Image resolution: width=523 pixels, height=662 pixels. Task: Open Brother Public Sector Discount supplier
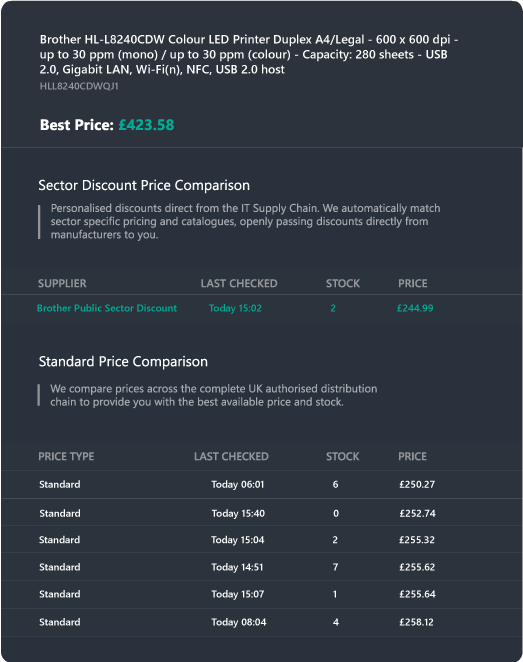[107, 308]
